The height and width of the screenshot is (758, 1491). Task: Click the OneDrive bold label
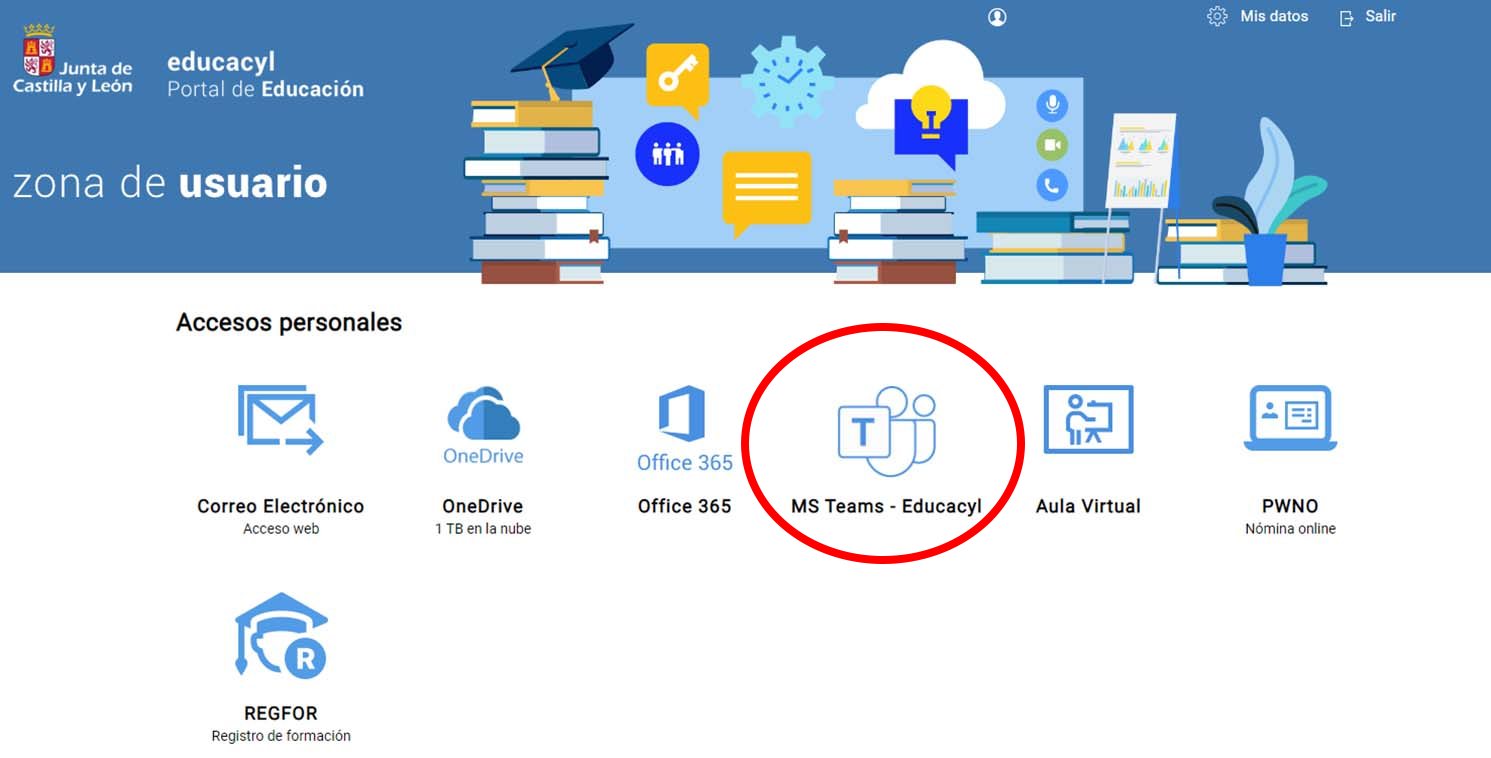pyautogui.click(x=483, y=506)
